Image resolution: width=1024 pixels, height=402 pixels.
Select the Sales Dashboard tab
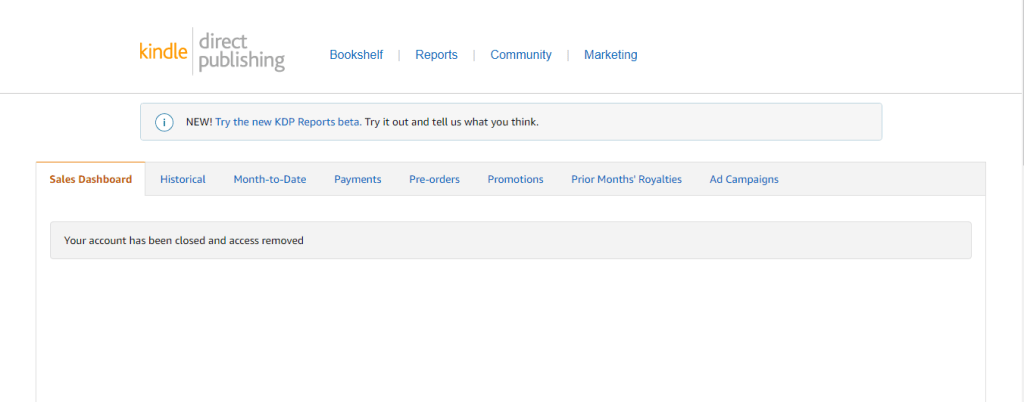click(x=90, y=179)
